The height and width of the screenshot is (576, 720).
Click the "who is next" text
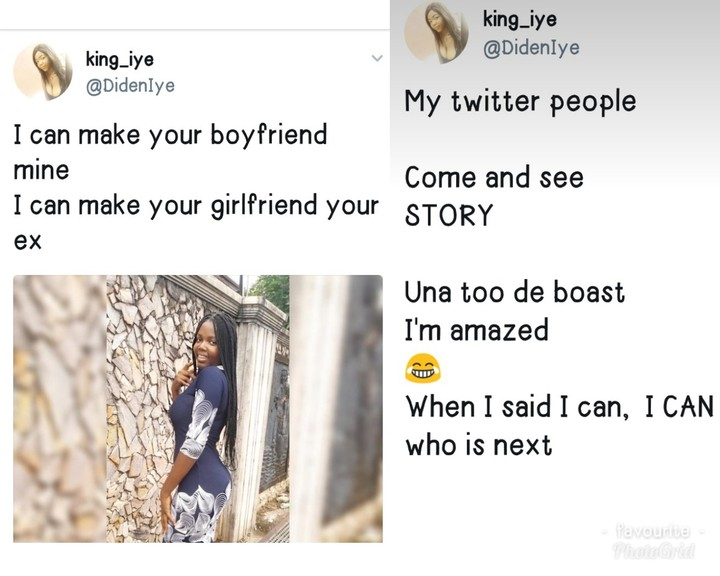pos(478,445)
